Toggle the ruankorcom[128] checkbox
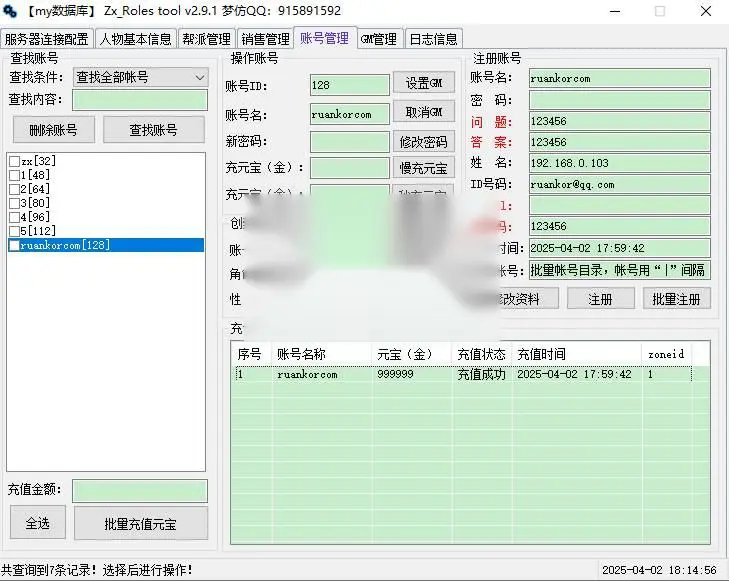 pos(14,245)
